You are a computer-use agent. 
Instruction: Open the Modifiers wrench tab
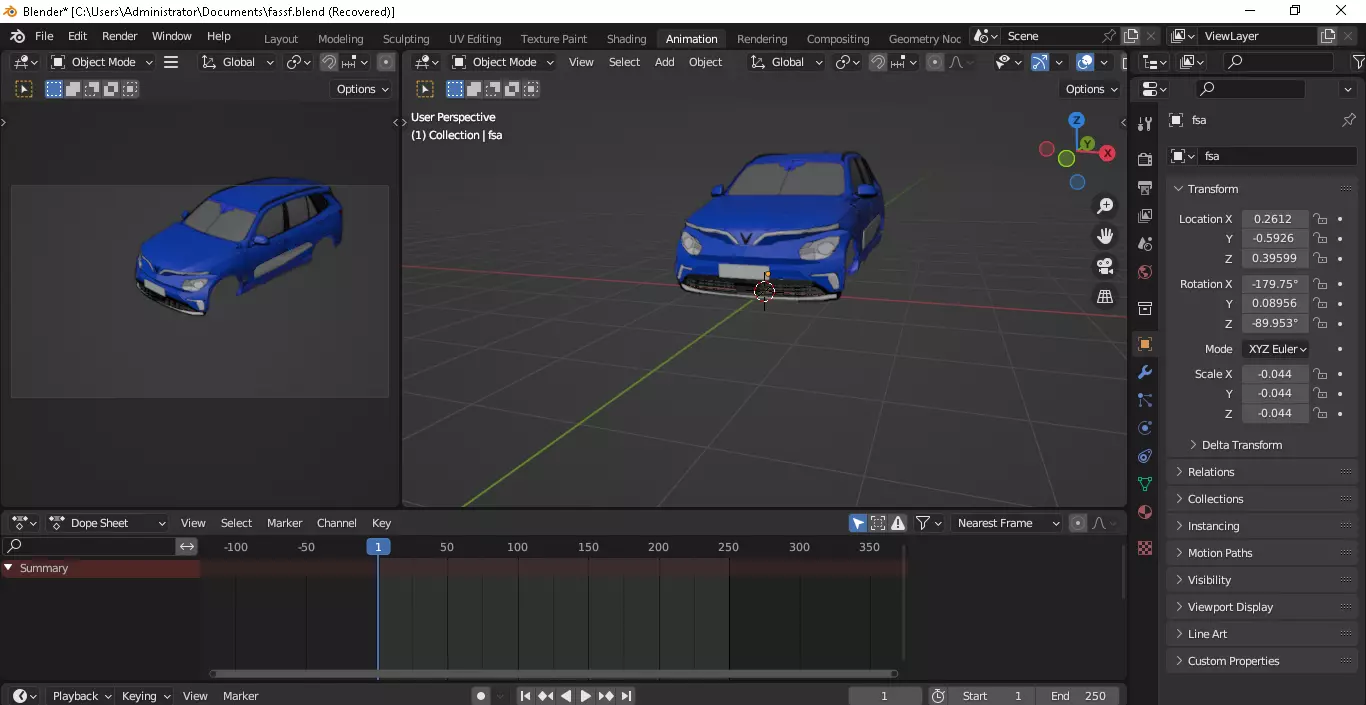[x=1145, y=372]
